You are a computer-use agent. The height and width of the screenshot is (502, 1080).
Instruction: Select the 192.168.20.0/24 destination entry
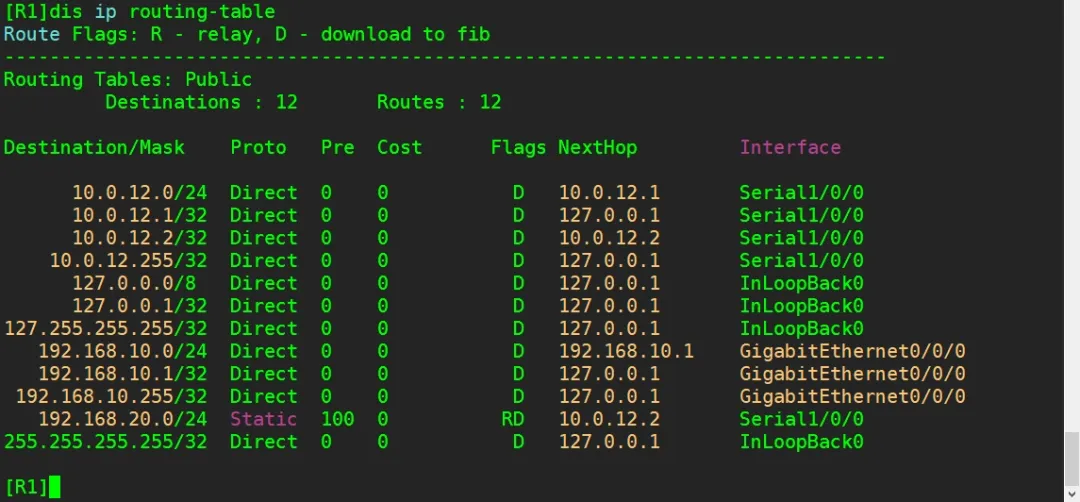pyautogui.click(x=122, y=419)
